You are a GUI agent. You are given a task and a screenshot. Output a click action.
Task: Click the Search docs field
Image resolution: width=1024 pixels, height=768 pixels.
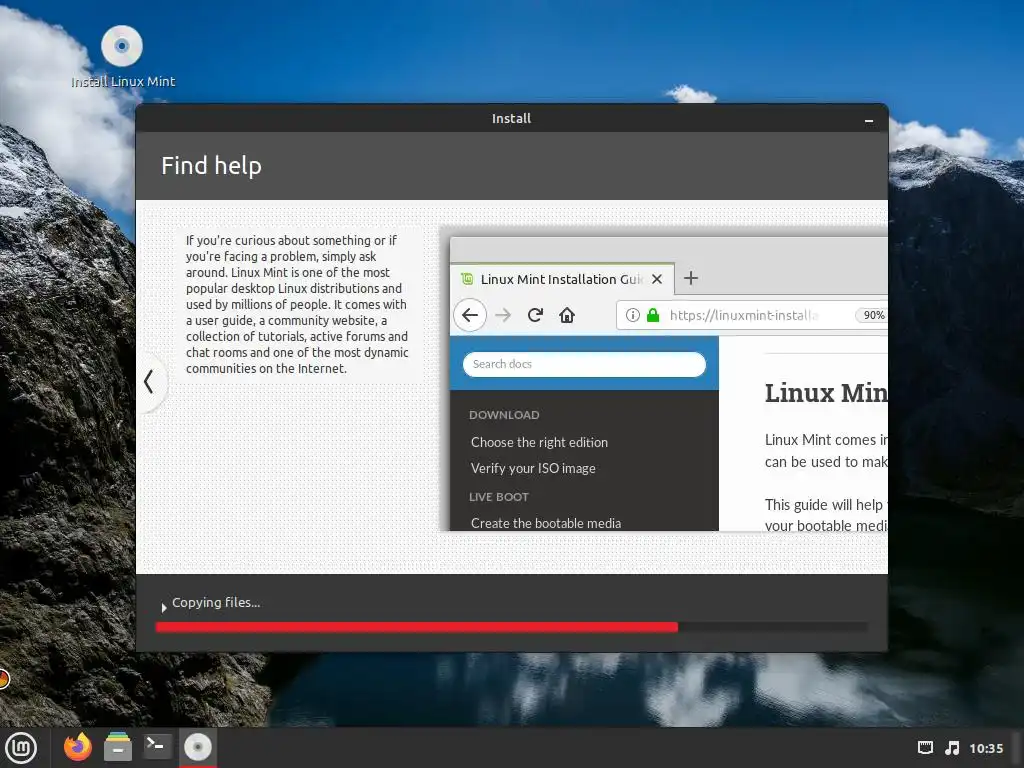pos(584,364)
